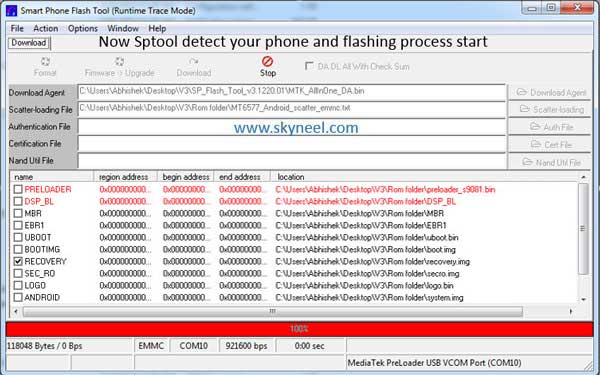Select the boot.img location text
This screenshot has width=600, height=375.
365,249
